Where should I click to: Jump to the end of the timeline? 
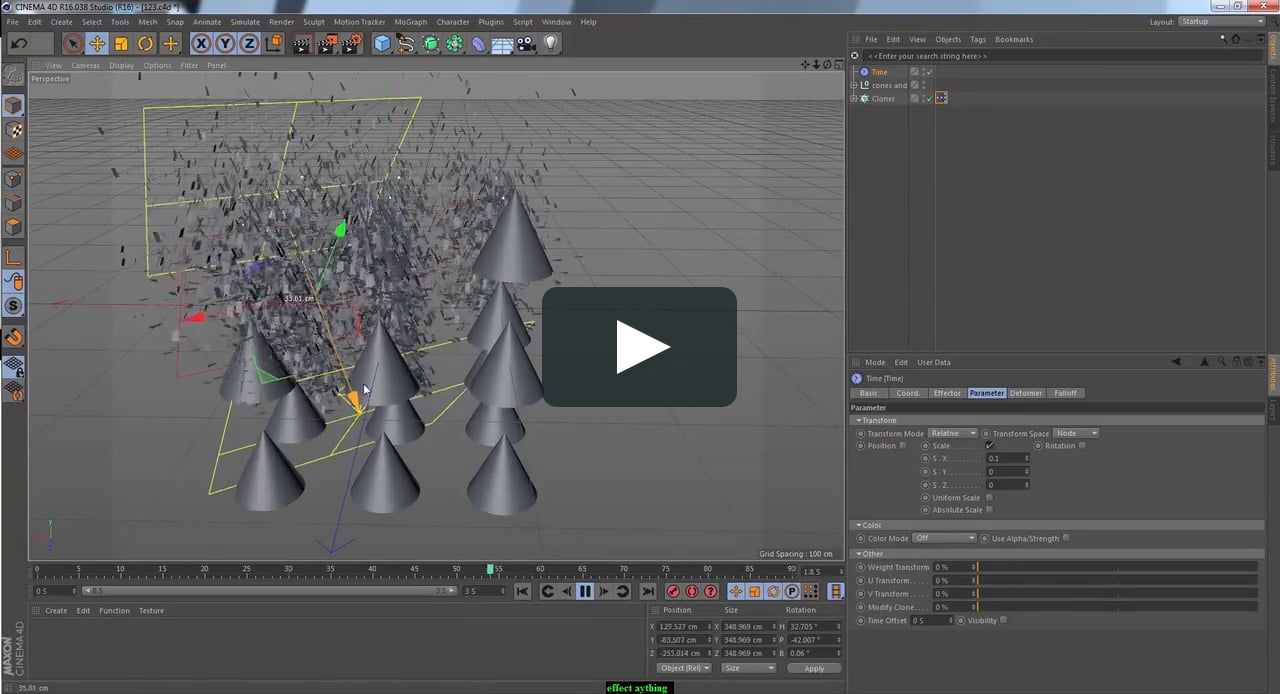648,591
